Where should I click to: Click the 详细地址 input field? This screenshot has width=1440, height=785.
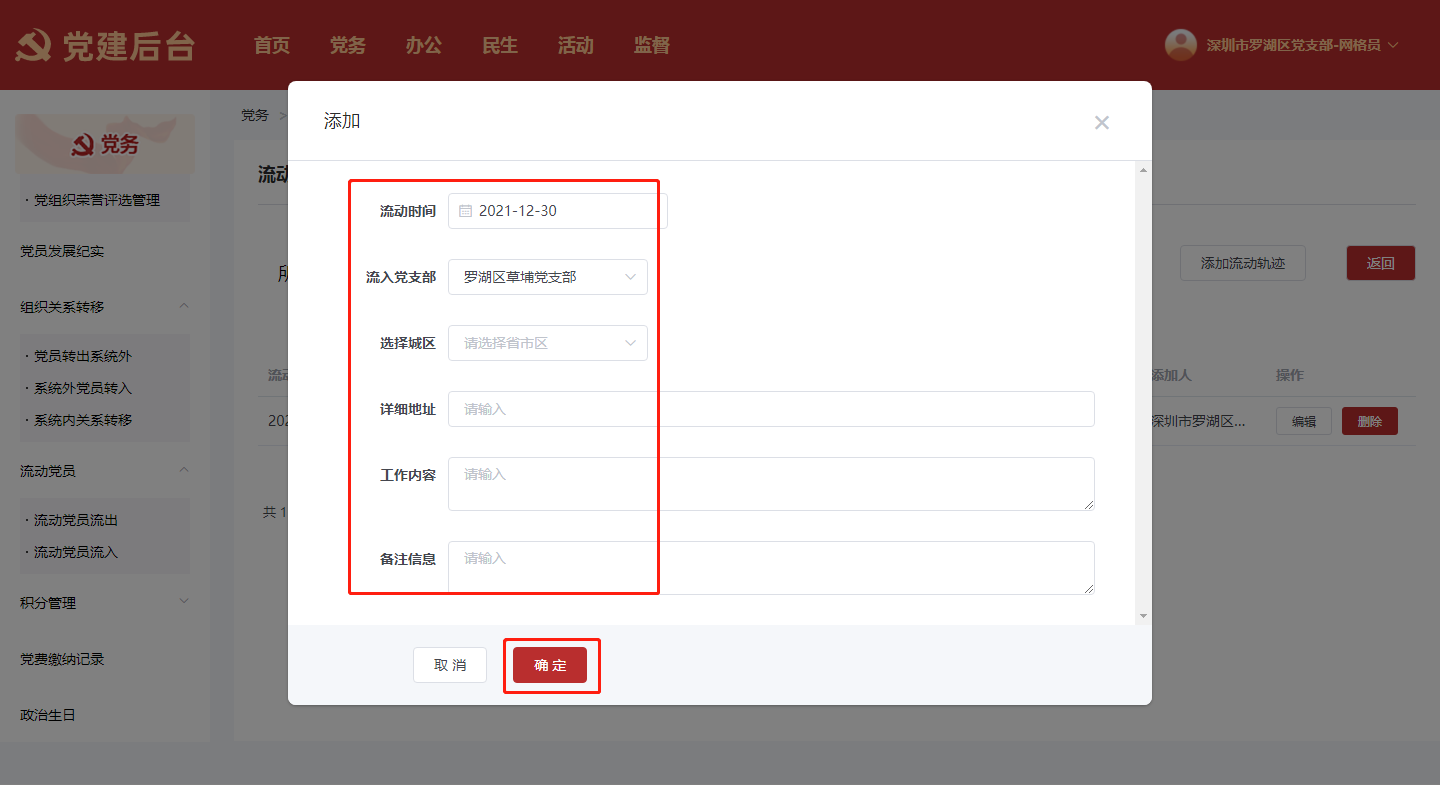[771, 409]
